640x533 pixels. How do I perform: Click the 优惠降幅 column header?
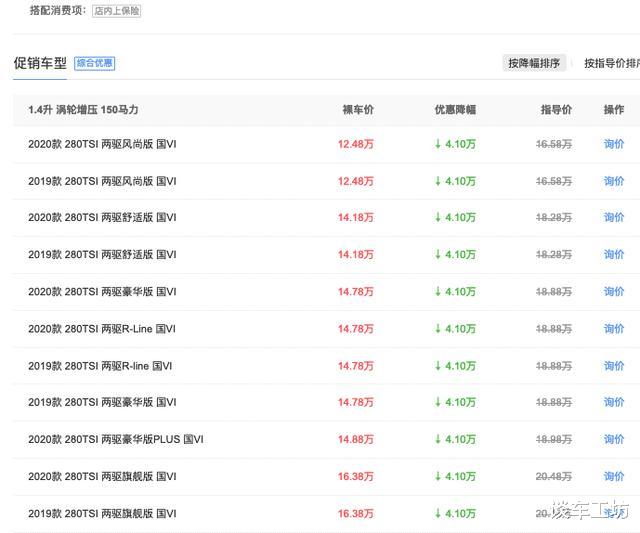[x=455, y=109]
